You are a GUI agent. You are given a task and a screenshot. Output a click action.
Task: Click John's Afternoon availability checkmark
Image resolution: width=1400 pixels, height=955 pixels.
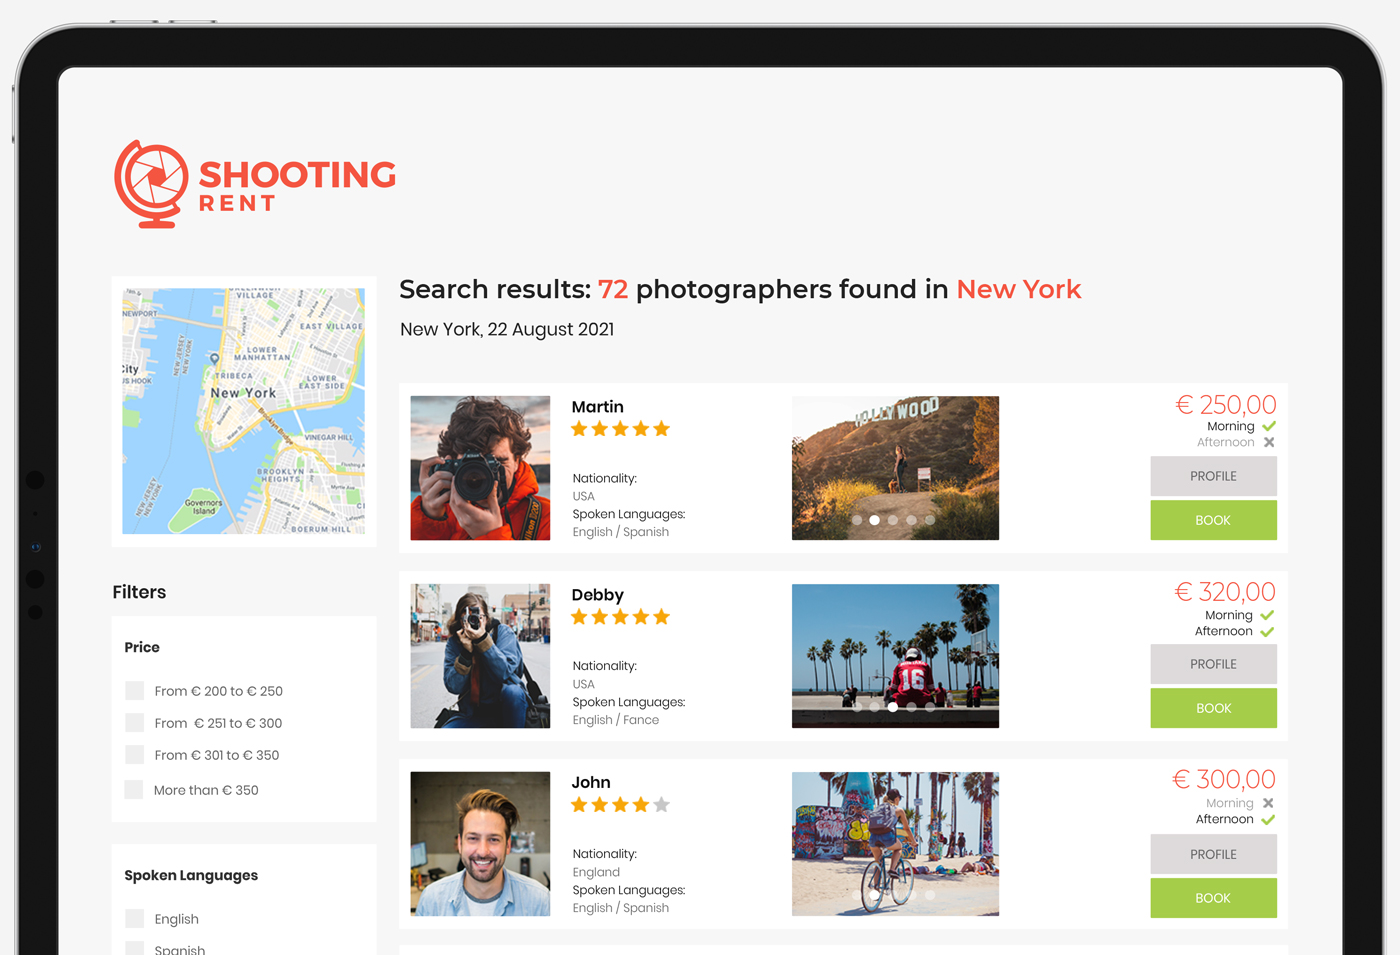click(x=1268, y=819)
